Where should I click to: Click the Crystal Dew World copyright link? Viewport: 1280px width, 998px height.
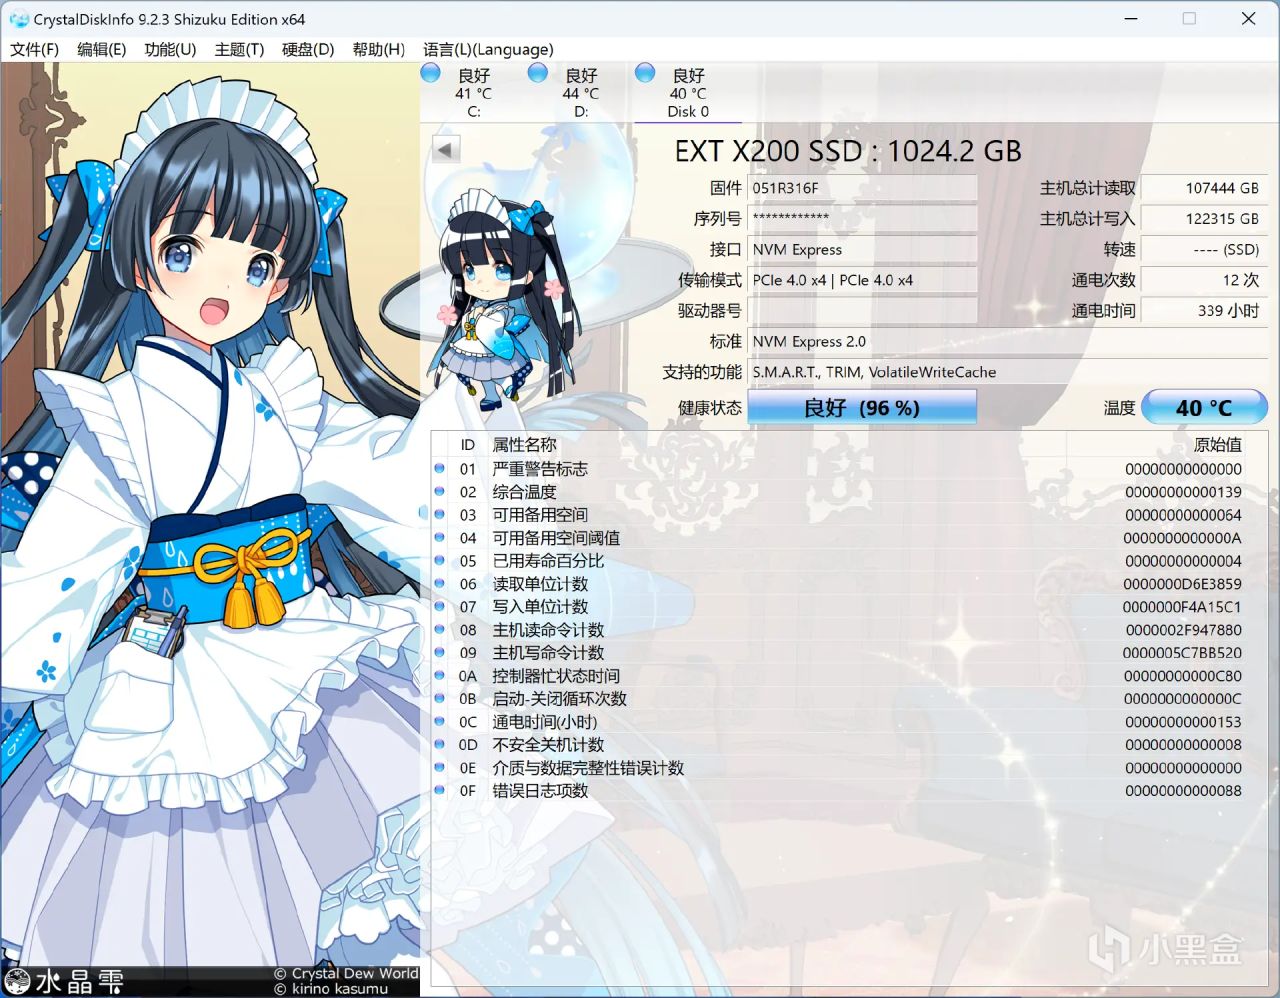(346, 973)
